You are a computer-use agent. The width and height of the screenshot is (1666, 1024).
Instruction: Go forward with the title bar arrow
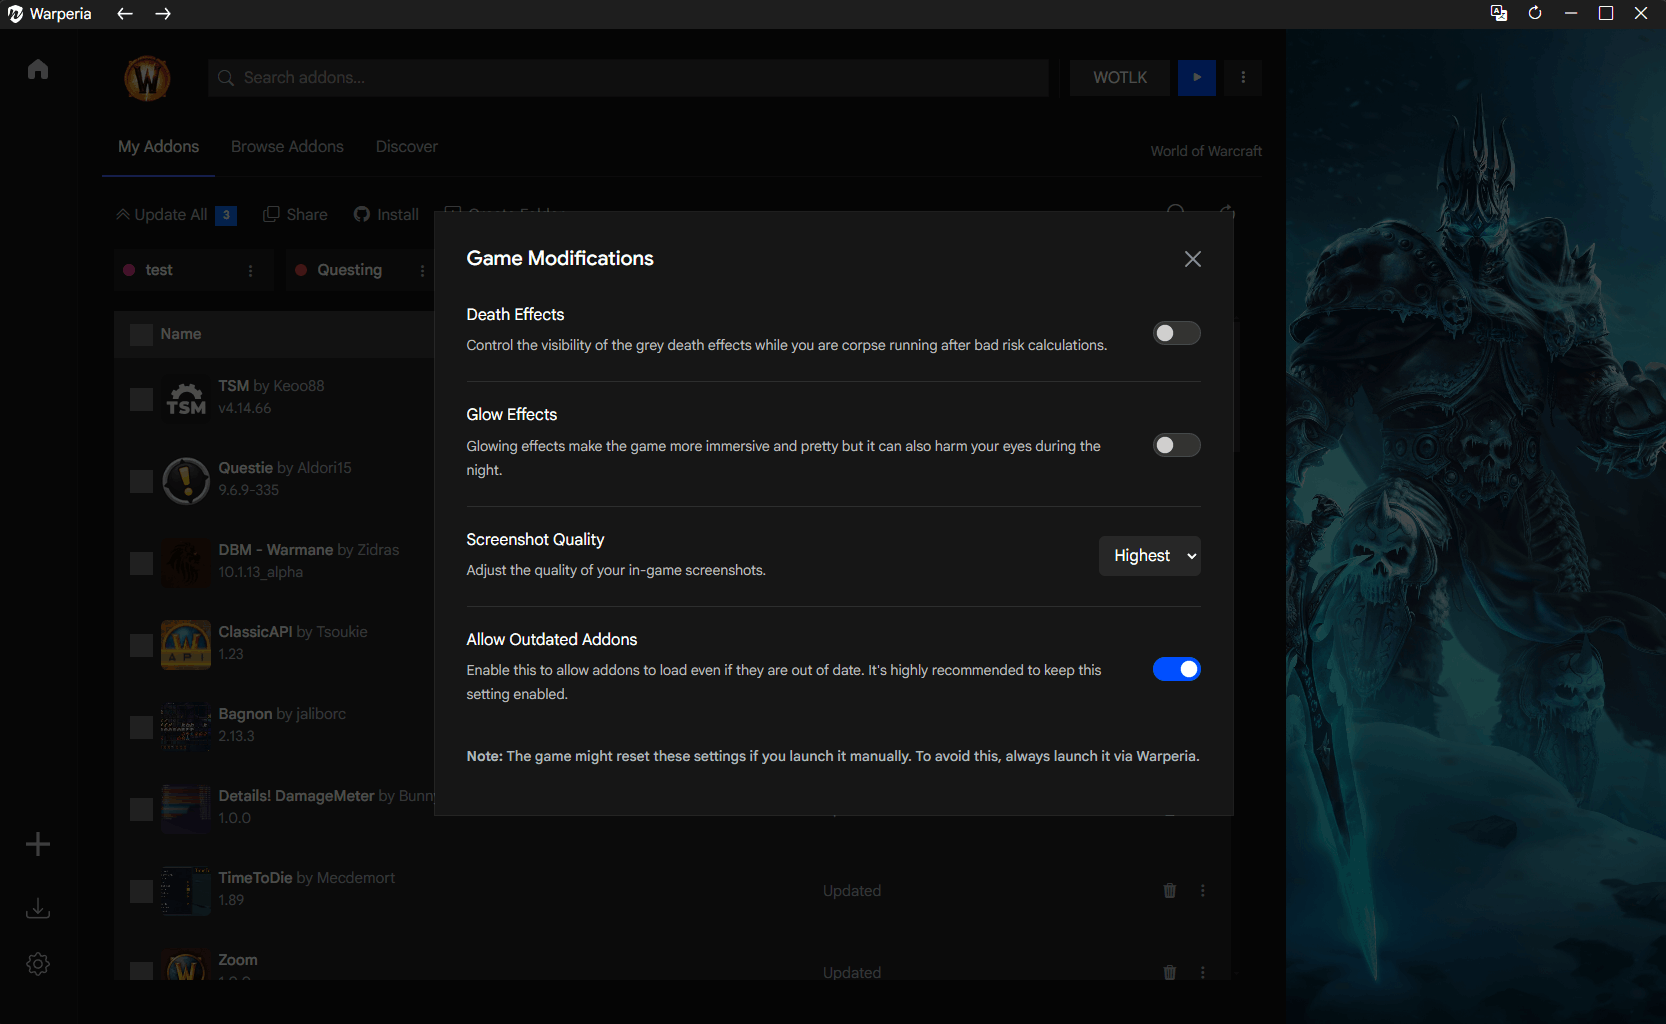pyautogui.click(x=163, y=14)
